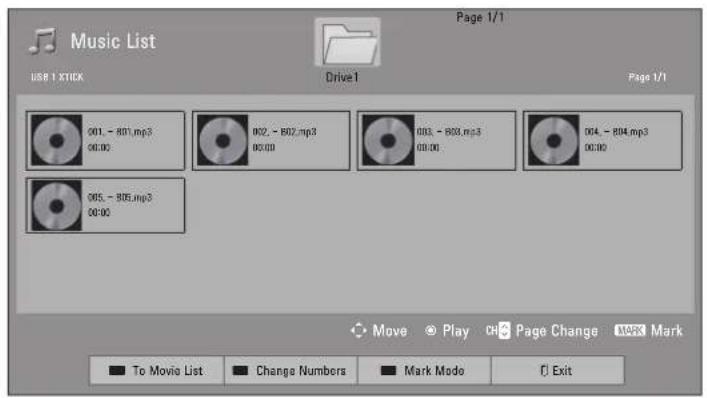Image resolution: width=707 pixels, height=398 pixels.
Task: Select the disc thumbnail for track 004
Action: (554, 141)
